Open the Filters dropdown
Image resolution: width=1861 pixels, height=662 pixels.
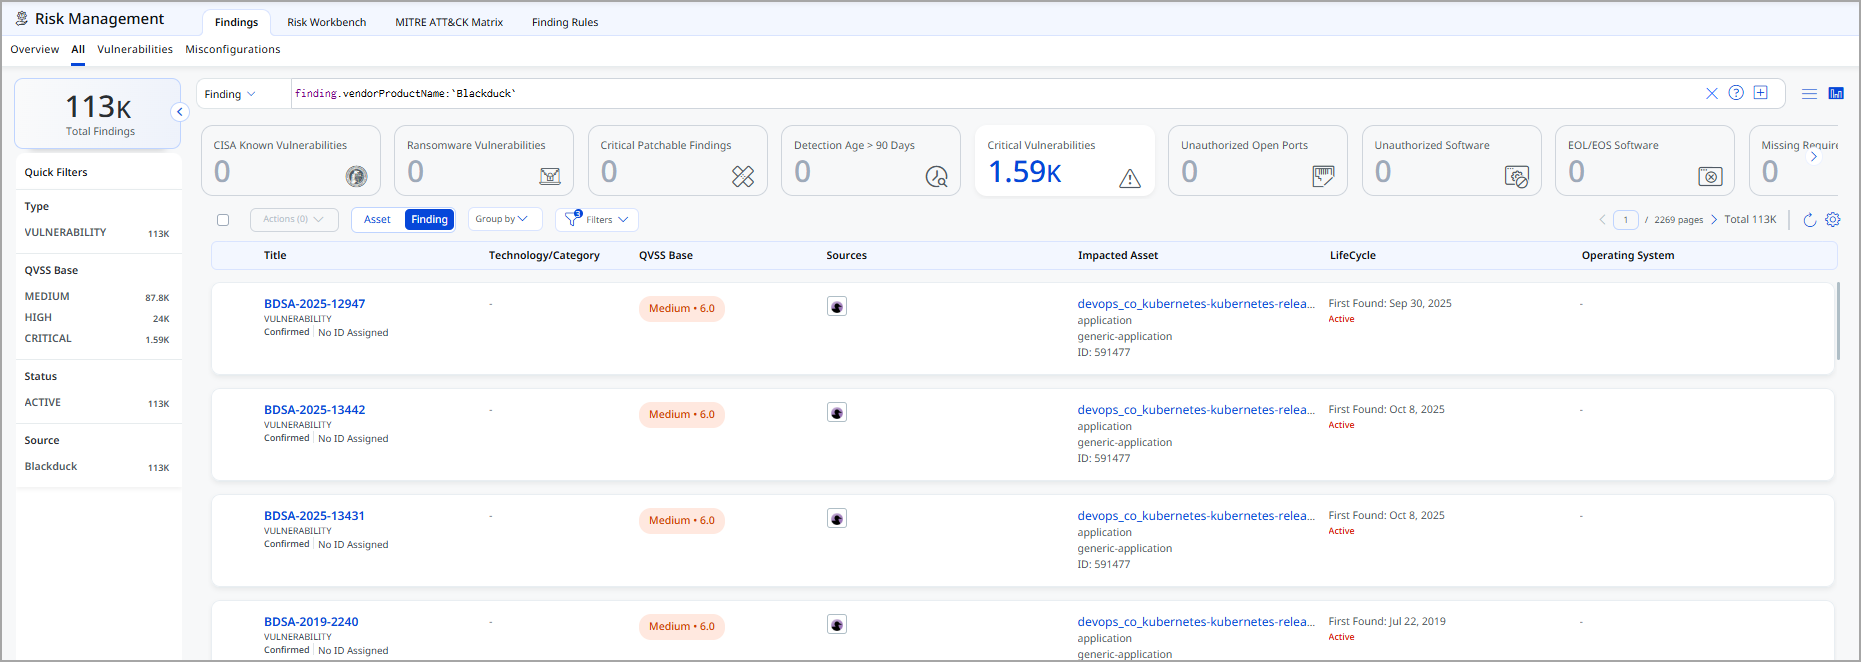pos(597,220)
